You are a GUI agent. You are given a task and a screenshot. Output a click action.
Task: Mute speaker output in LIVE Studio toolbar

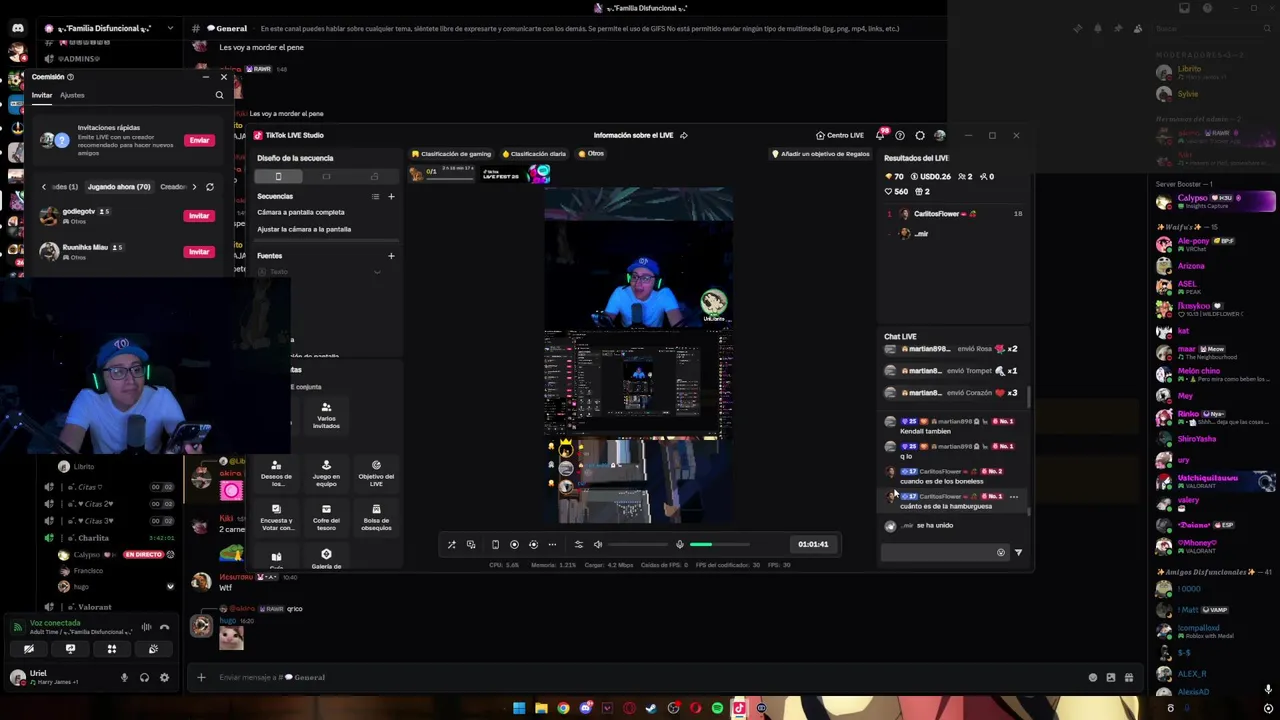pyautogui.click(x=598, y=544)
